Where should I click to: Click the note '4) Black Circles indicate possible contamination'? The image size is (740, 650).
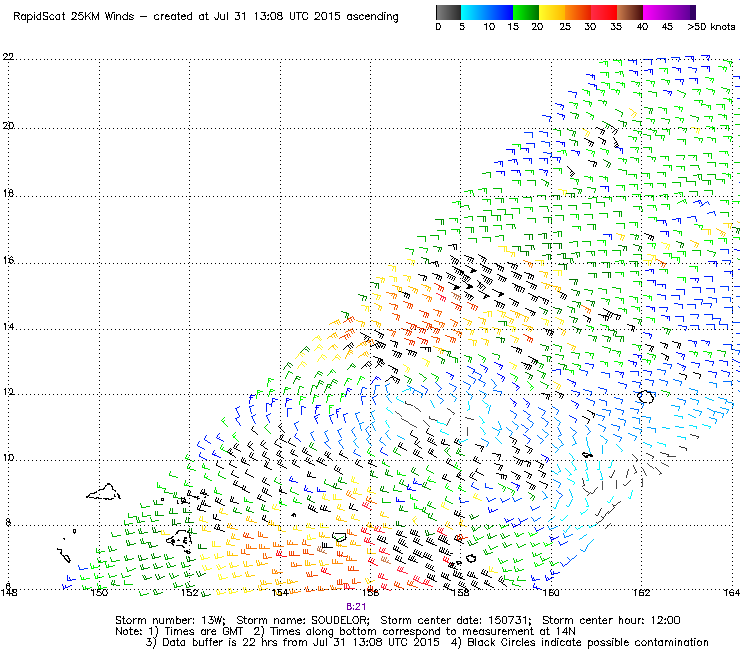point(580,642)
